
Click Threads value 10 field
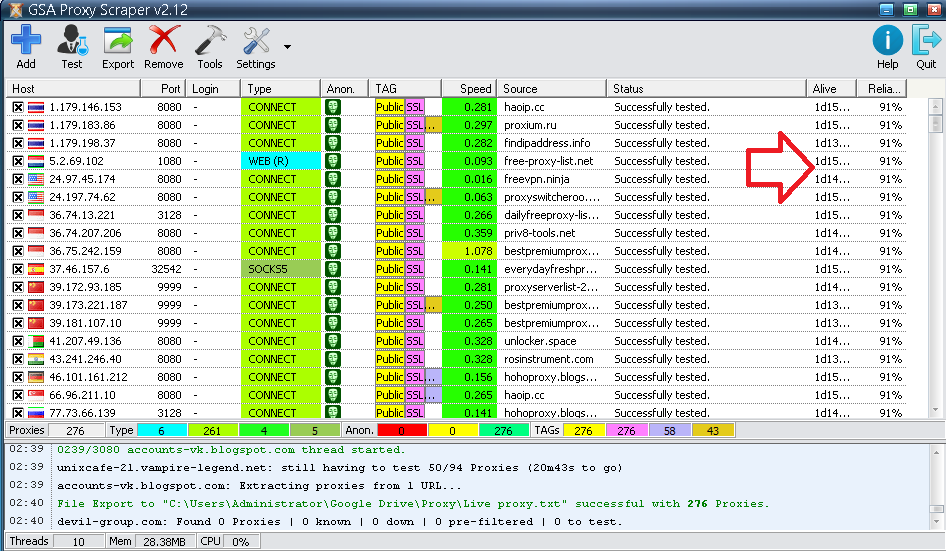pyautogui.click(x=78, y=541)
